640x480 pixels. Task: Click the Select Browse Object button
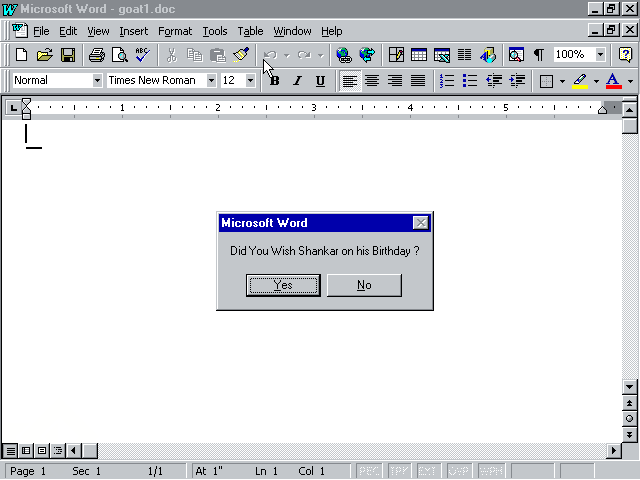pos(629,418)
